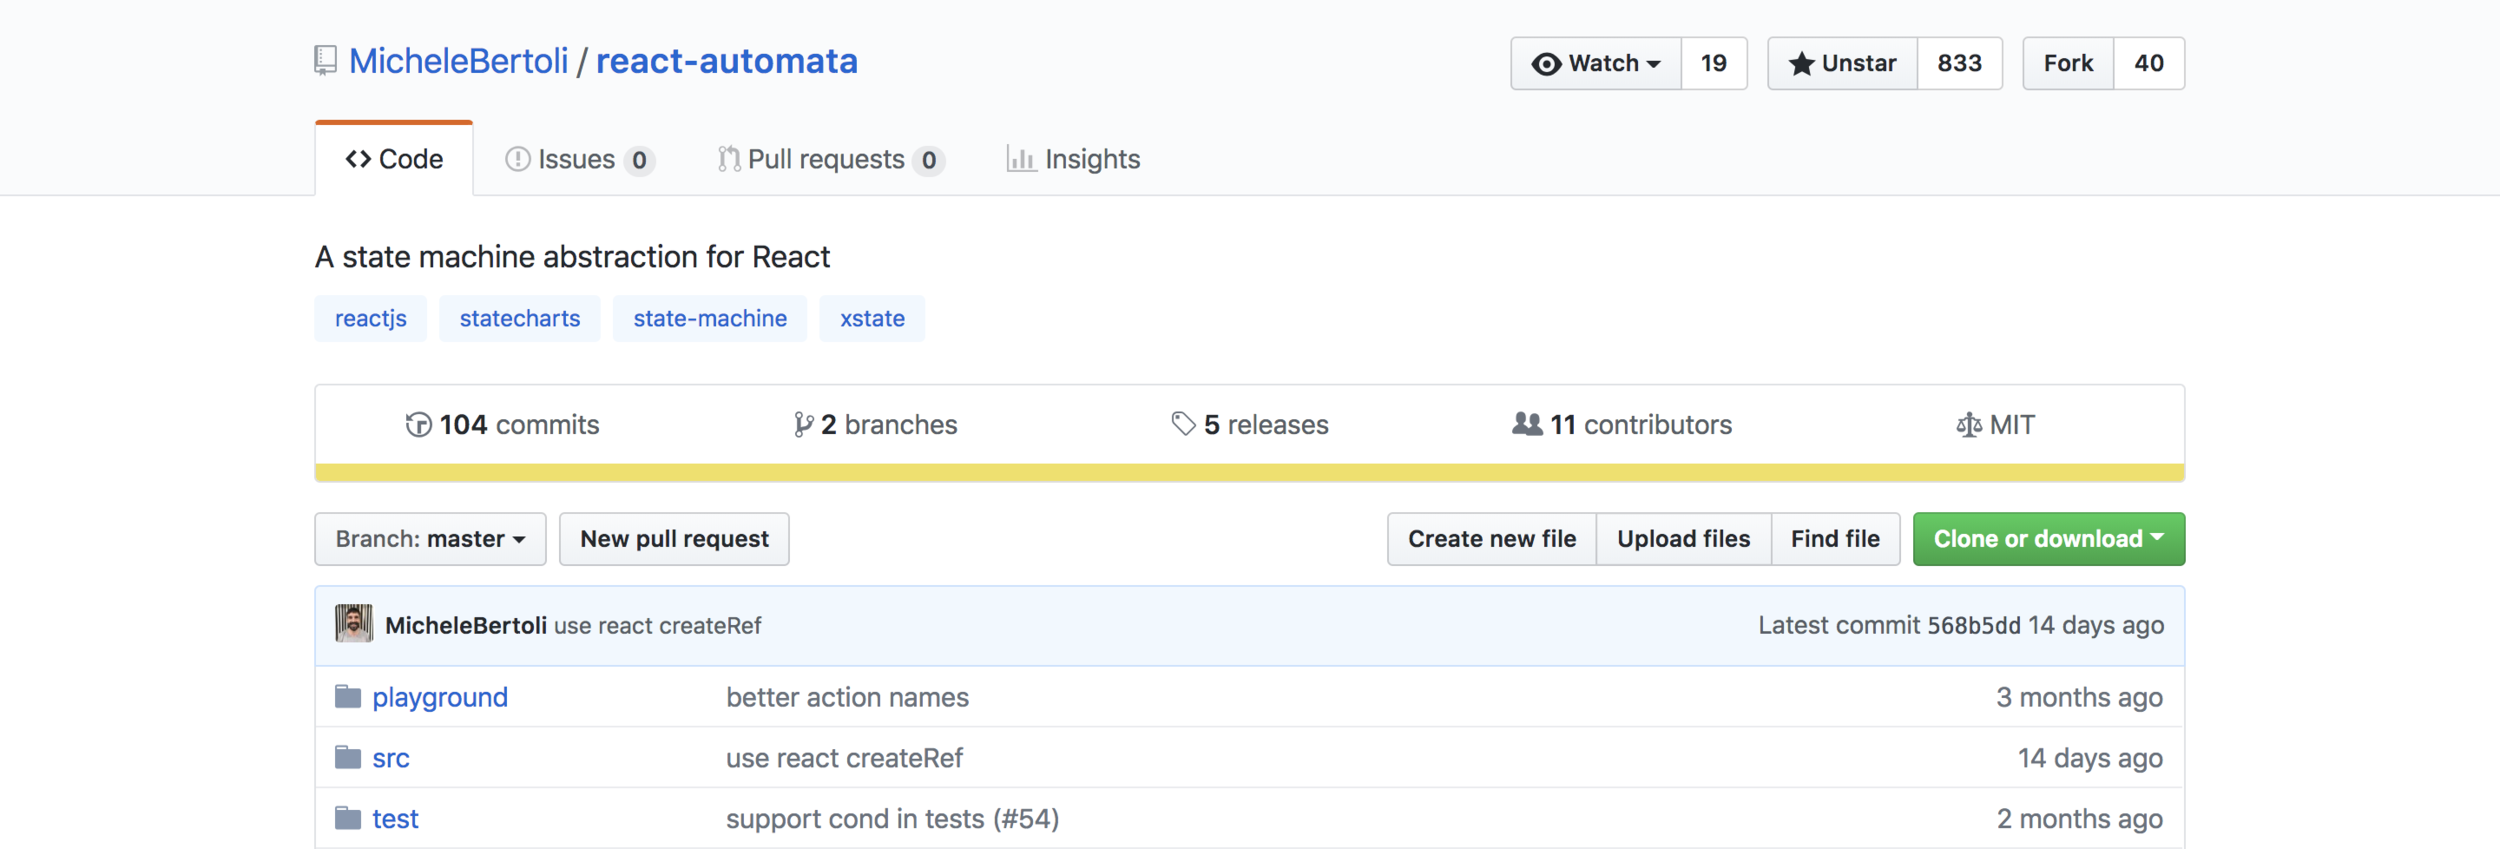2500x849 pixels.
Task: Open commit message in latest commit bar
Action: pos(658,625)
